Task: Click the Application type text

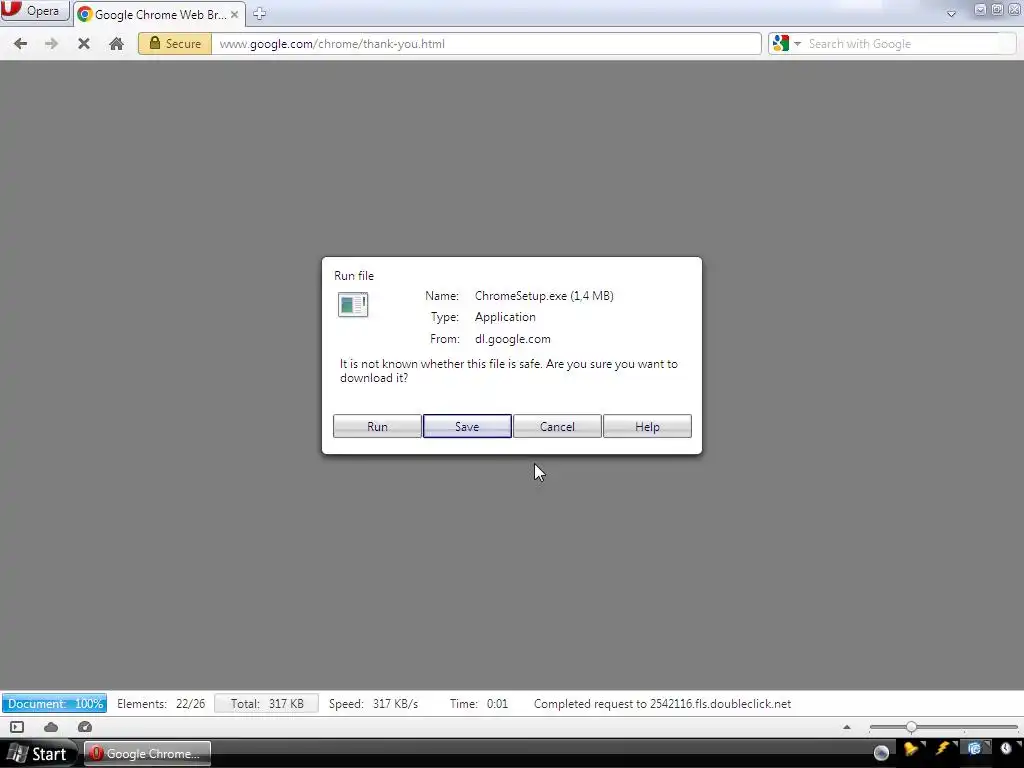Action: (x=505, y=317)
